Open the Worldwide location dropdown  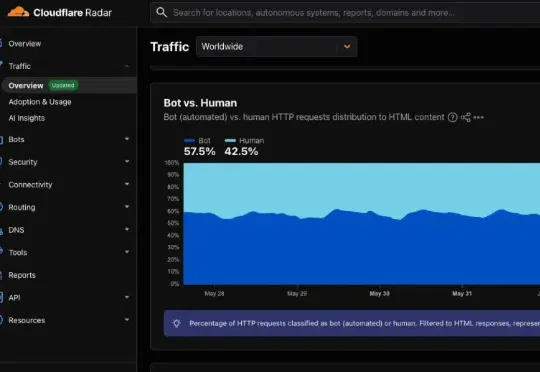coord(277,46)
